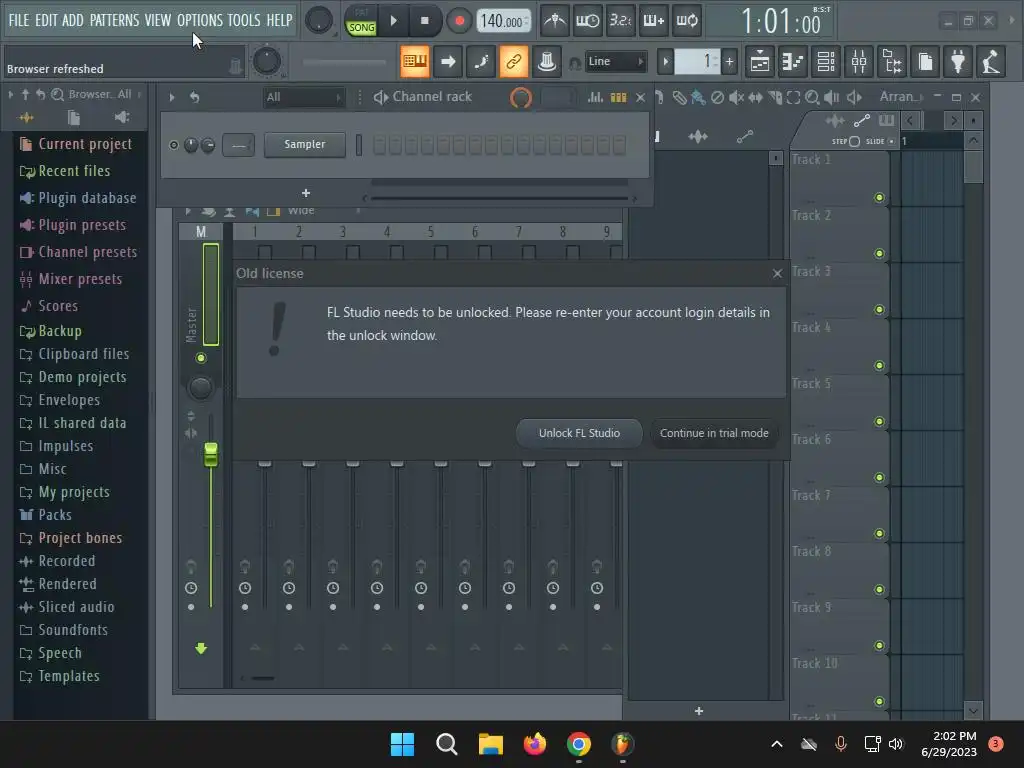
Task: Start playback with the play button
Action: pos(393,21)
